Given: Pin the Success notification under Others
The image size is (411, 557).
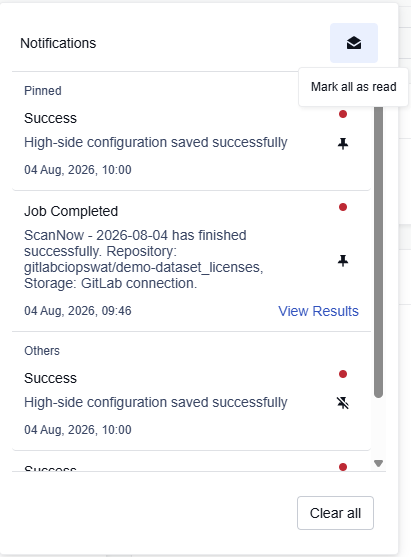Looking at the screenshot, I should coord(343,403).
